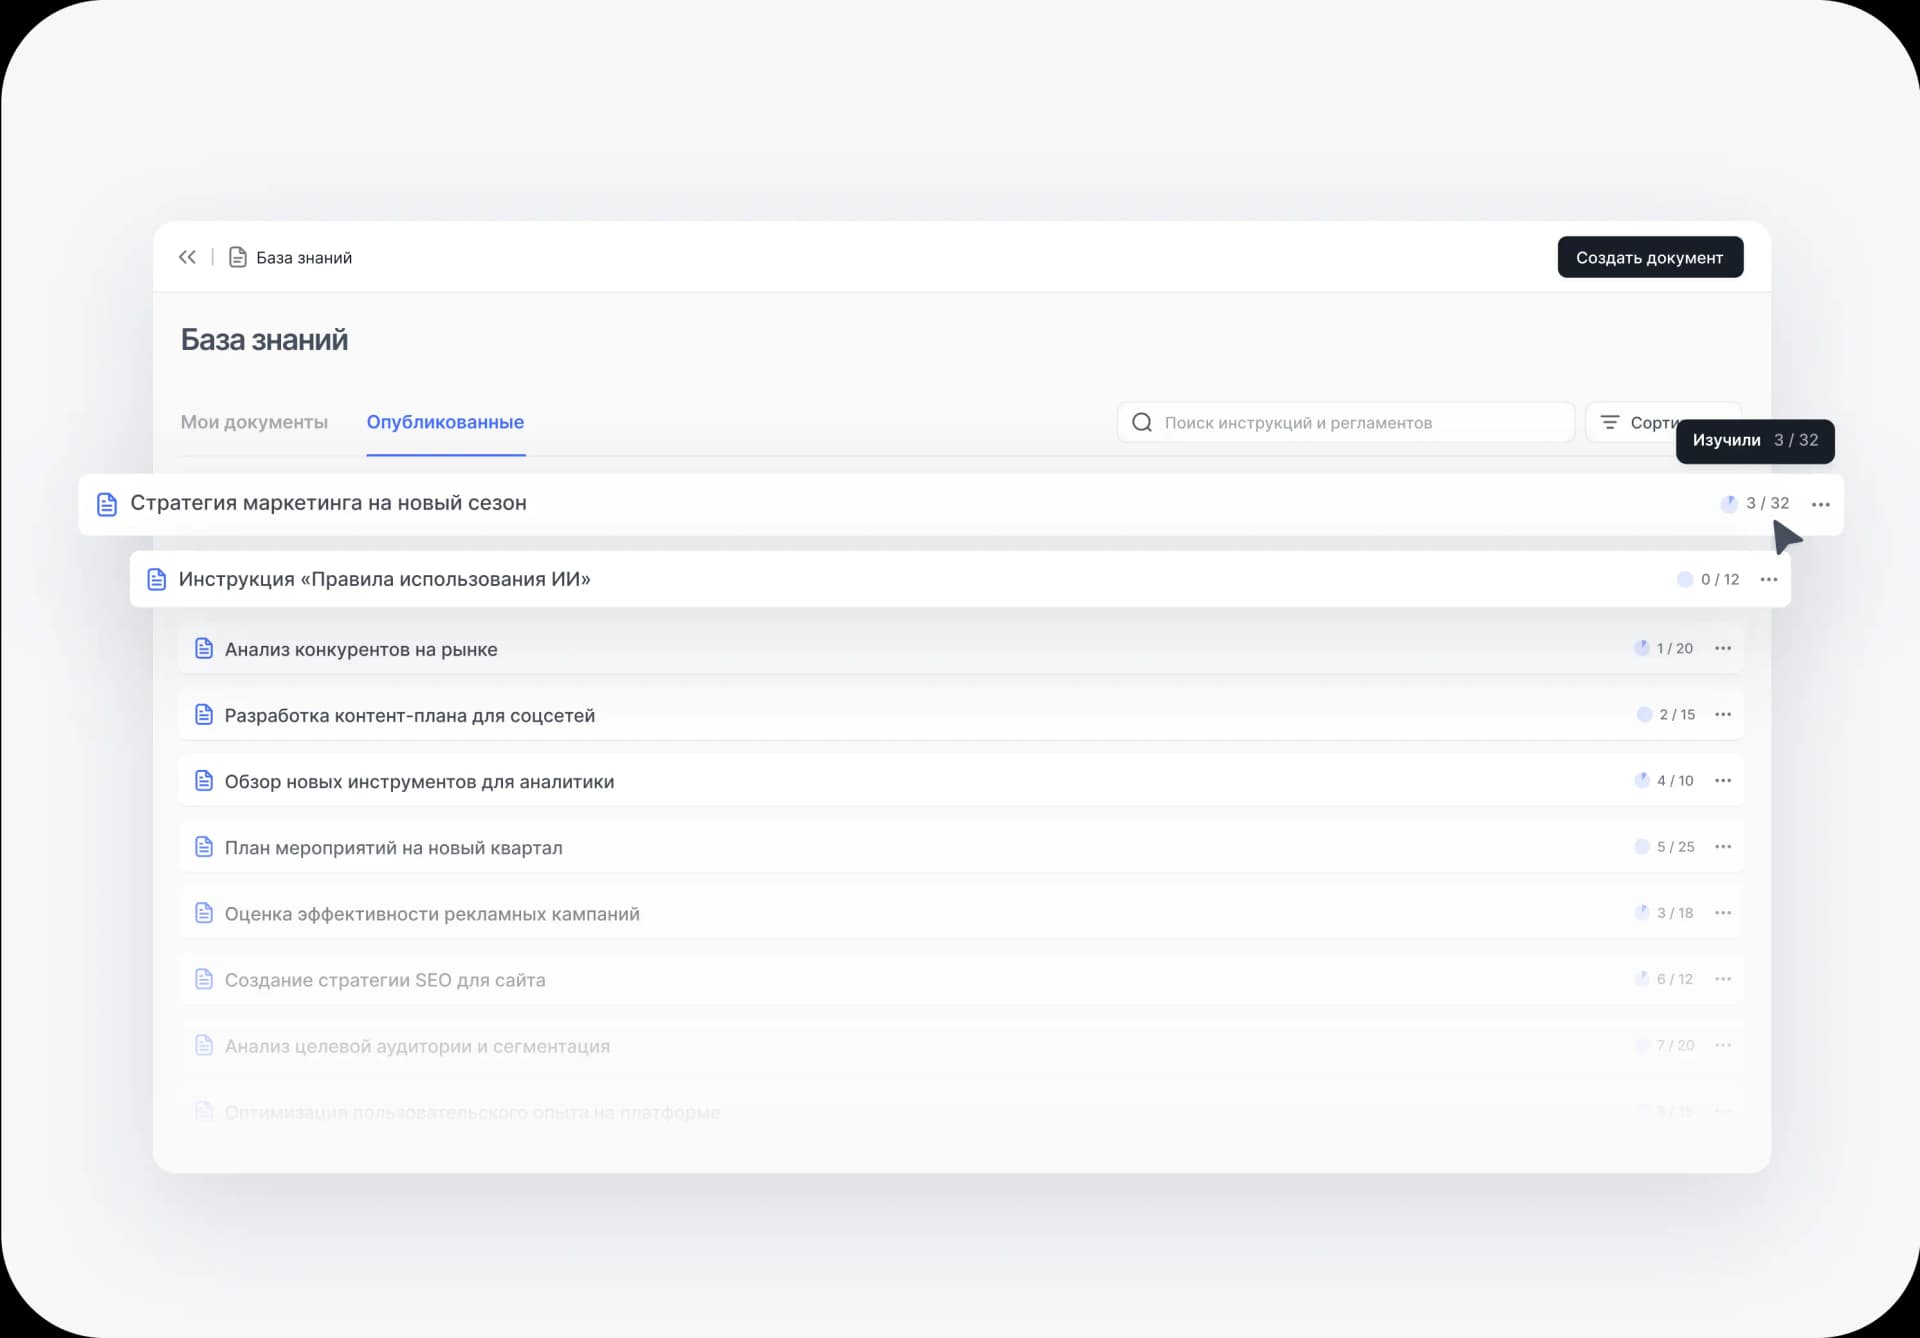Switch to Мои документы tab
The width and height of the screenshot is (1920, 1338).
point(254,422)
